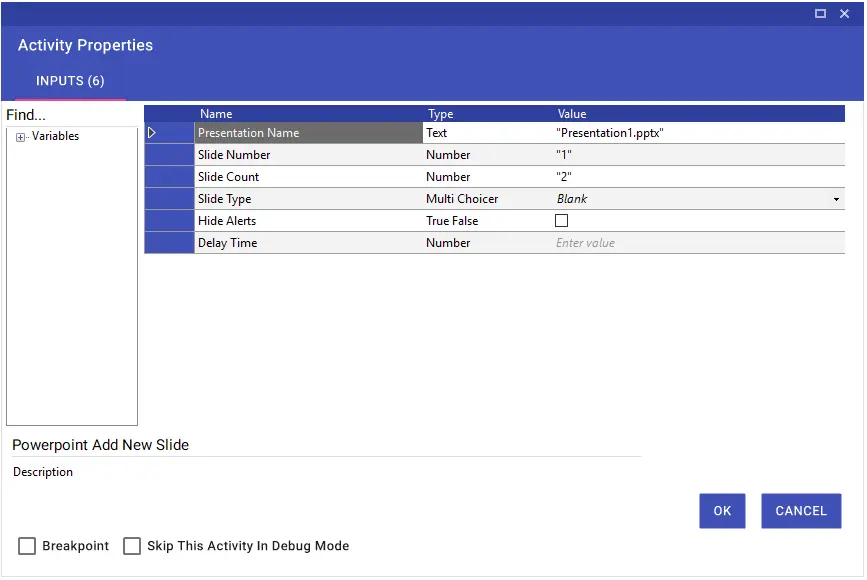This screenshot has width=867, height=580.
Task: Select the Variables tree item
Action: point(55,136)
